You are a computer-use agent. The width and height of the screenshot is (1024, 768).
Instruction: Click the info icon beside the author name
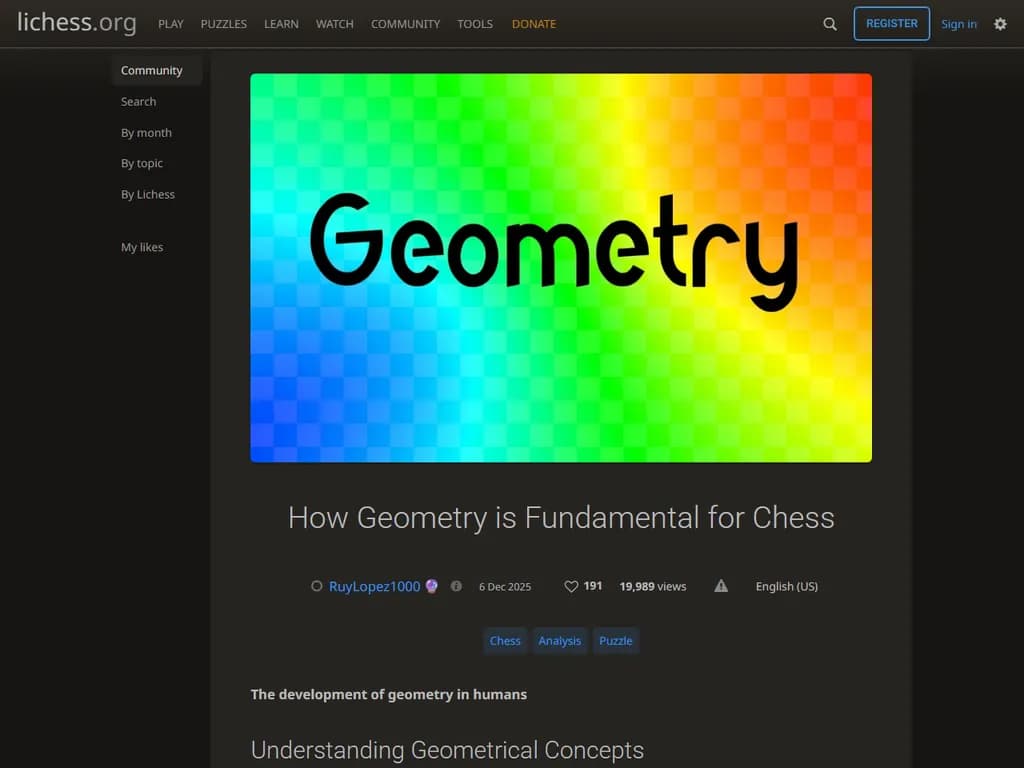click(456, 586)
